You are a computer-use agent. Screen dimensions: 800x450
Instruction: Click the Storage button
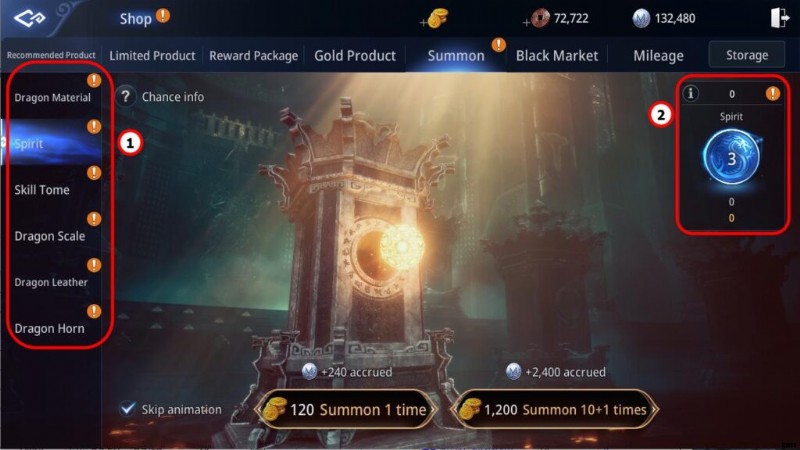pos(747,55)
